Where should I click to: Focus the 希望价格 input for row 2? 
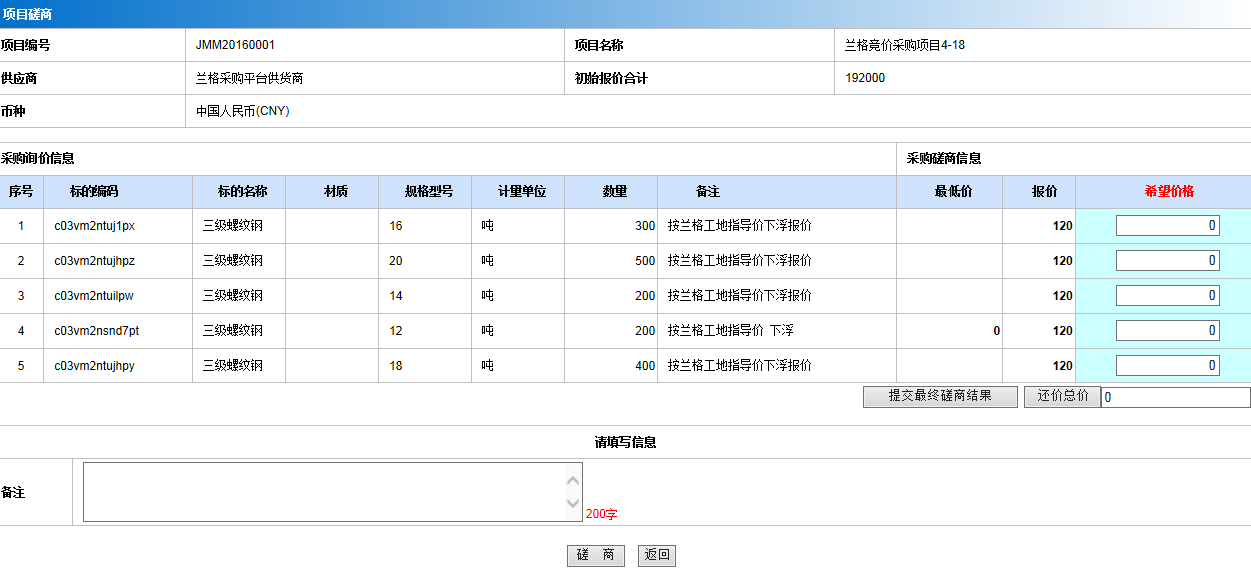pos(1167,261)
